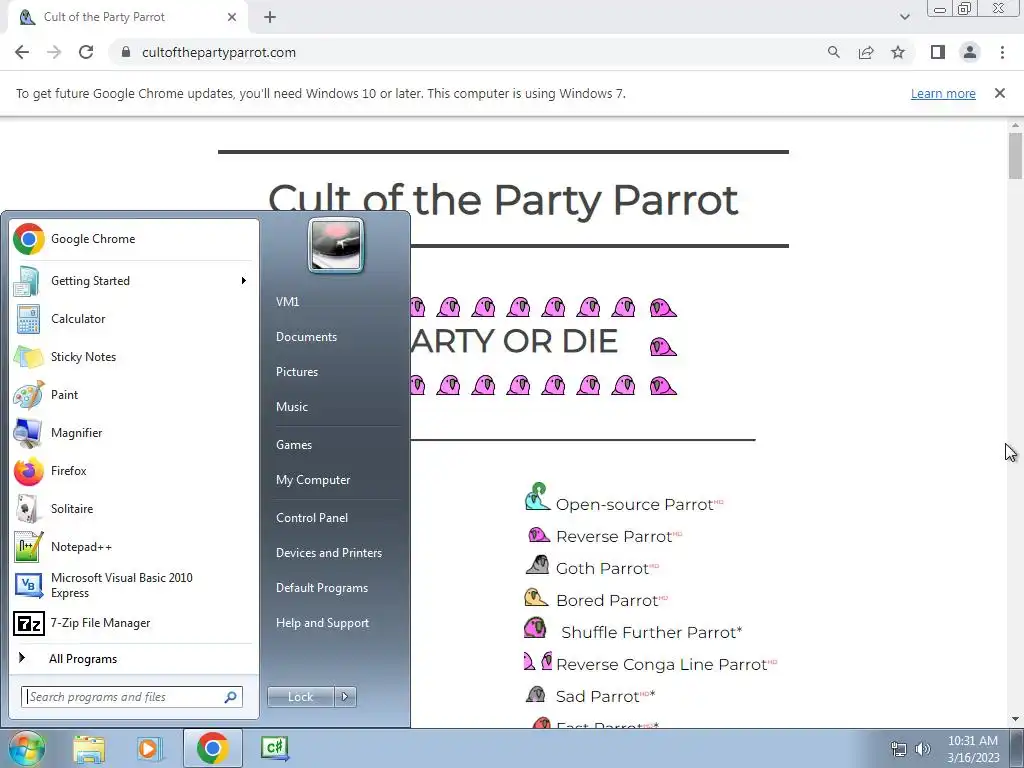
Task: Bookmark this tab with star
Action: click(x=898, y=52)
